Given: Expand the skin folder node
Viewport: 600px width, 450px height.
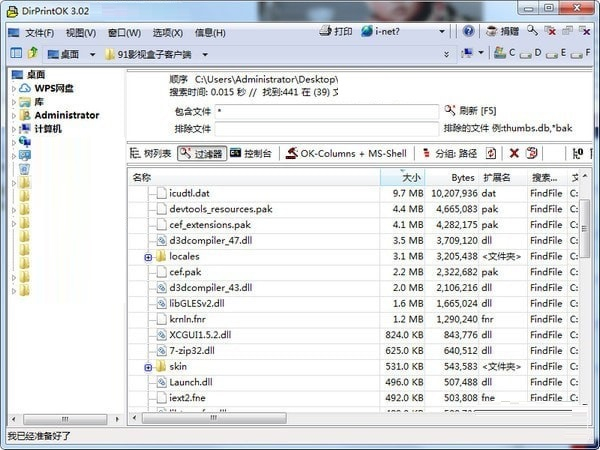Looking at the screenshot, I should click(x=148, y=367).
